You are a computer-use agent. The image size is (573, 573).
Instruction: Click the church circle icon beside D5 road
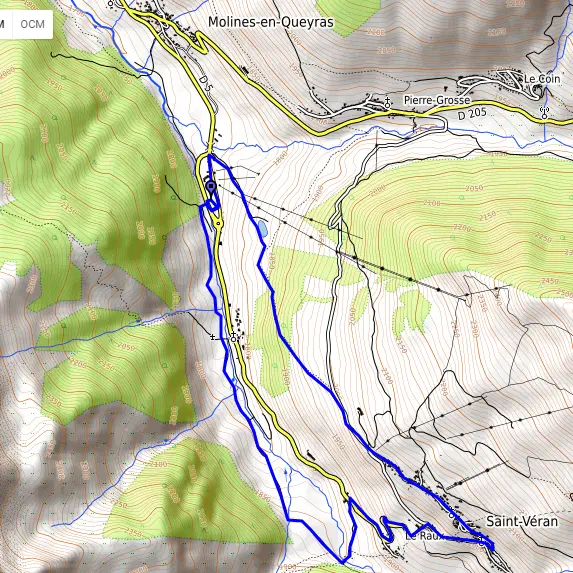(234, 337)
